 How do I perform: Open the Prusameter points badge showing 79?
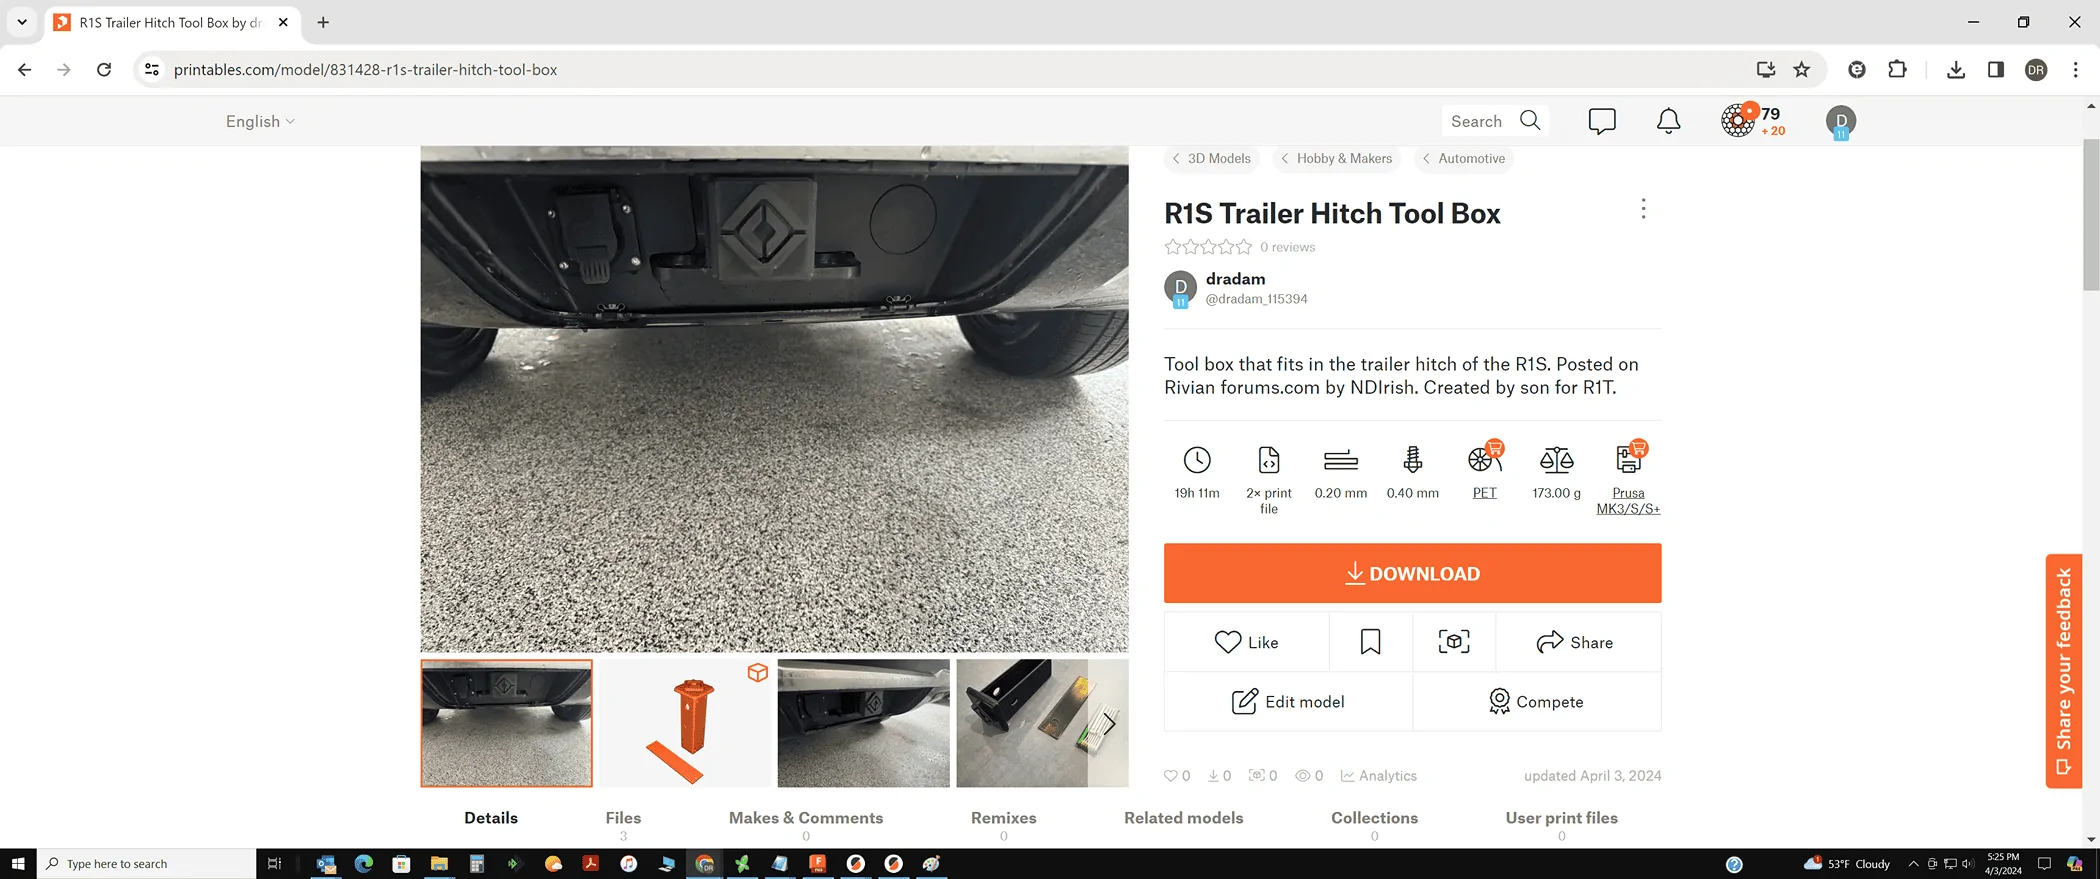1753,121
